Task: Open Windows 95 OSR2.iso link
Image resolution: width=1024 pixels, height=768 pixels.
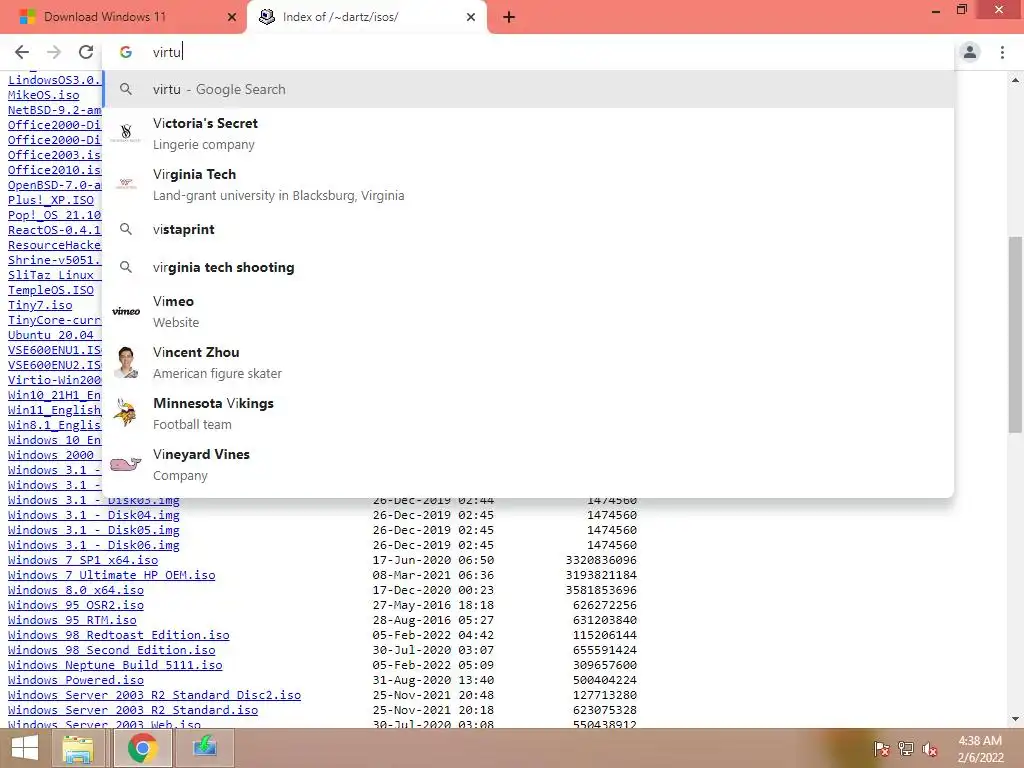Action: point(76,605)
